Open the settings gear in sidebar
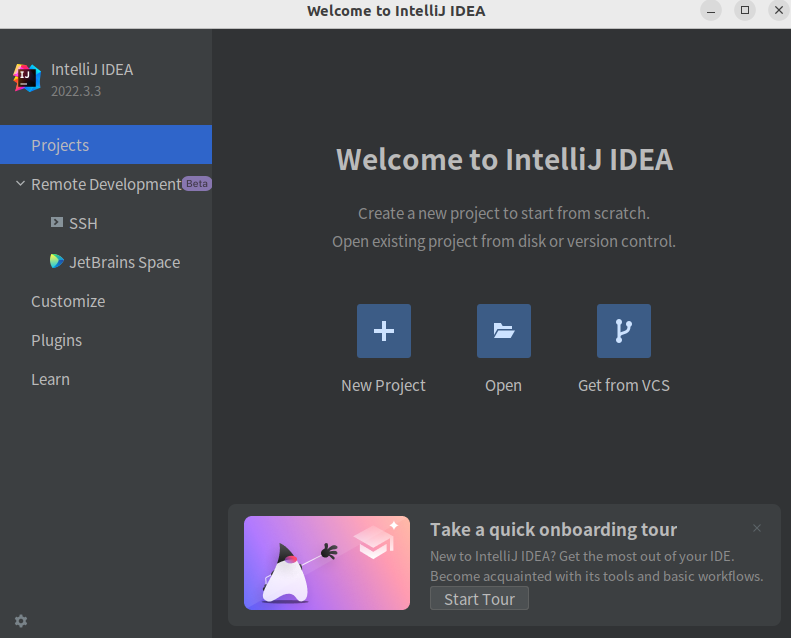 [x=21, y=621]
